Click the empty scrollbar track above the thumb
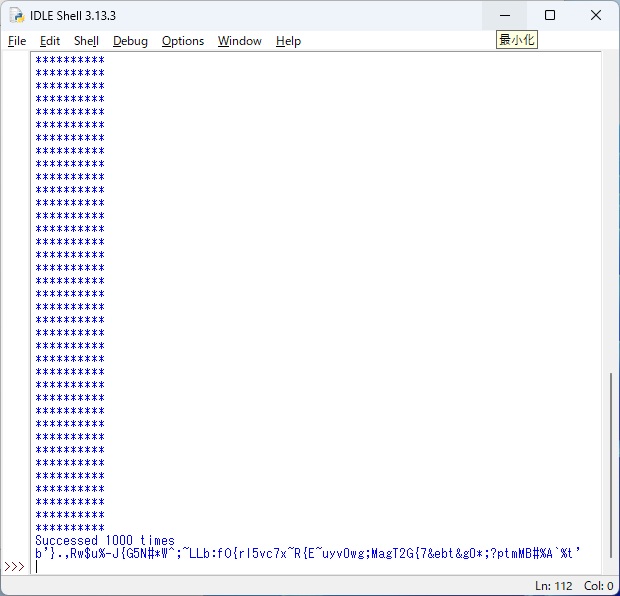The width and height of the screenshot is (620, 596). [x=610, y=200]
